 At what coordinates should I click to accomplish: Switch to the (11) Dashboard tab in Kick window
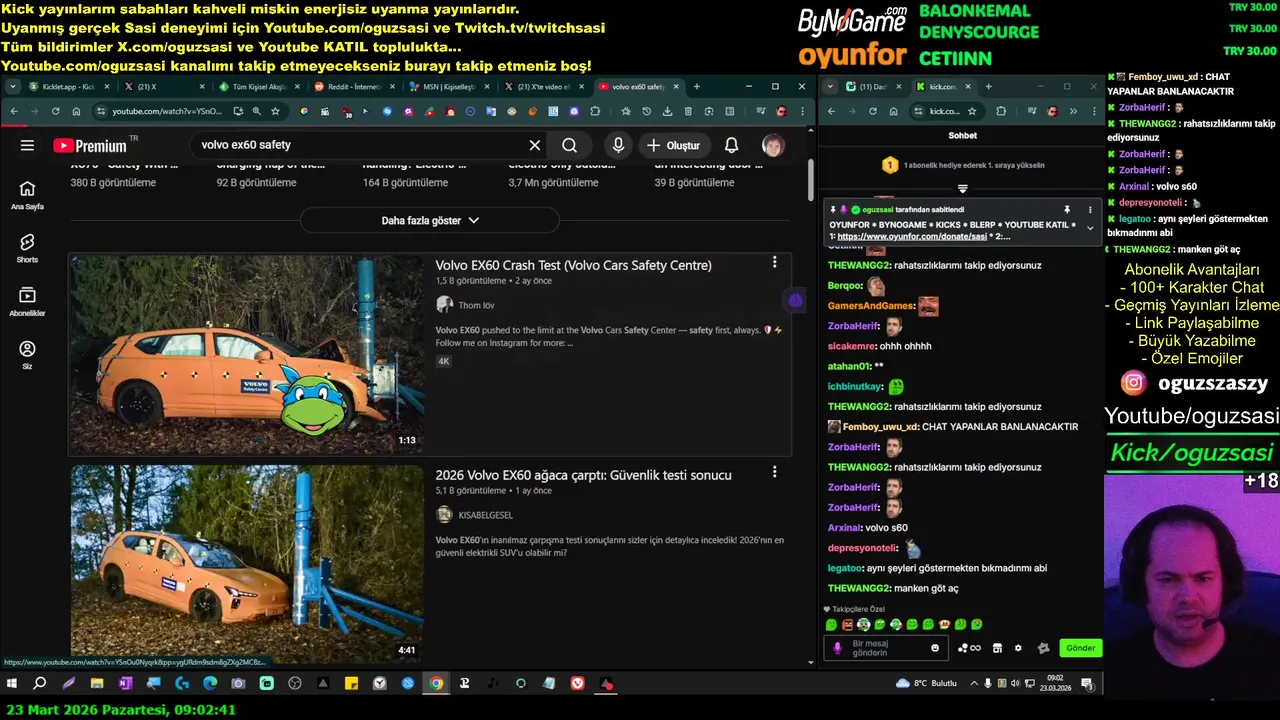[x=875, y=87]
